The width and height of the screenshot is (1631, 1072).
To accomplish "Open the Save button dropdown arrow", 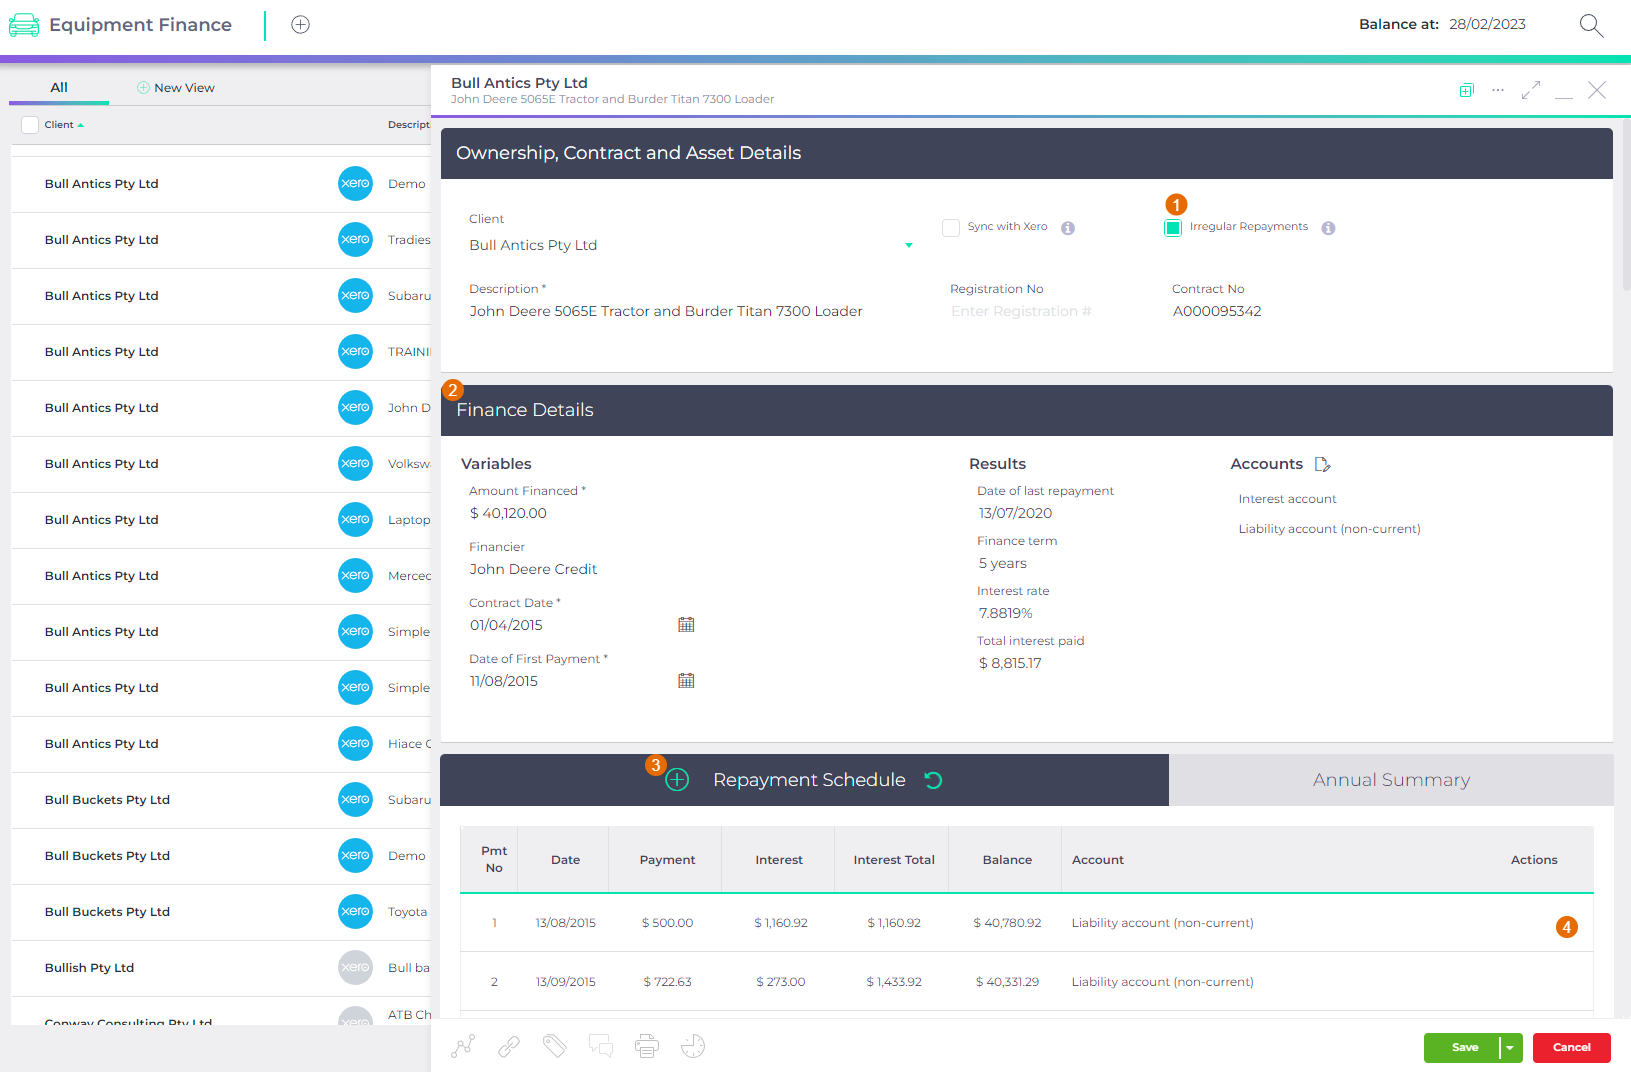I will tap(1510, 1048).
